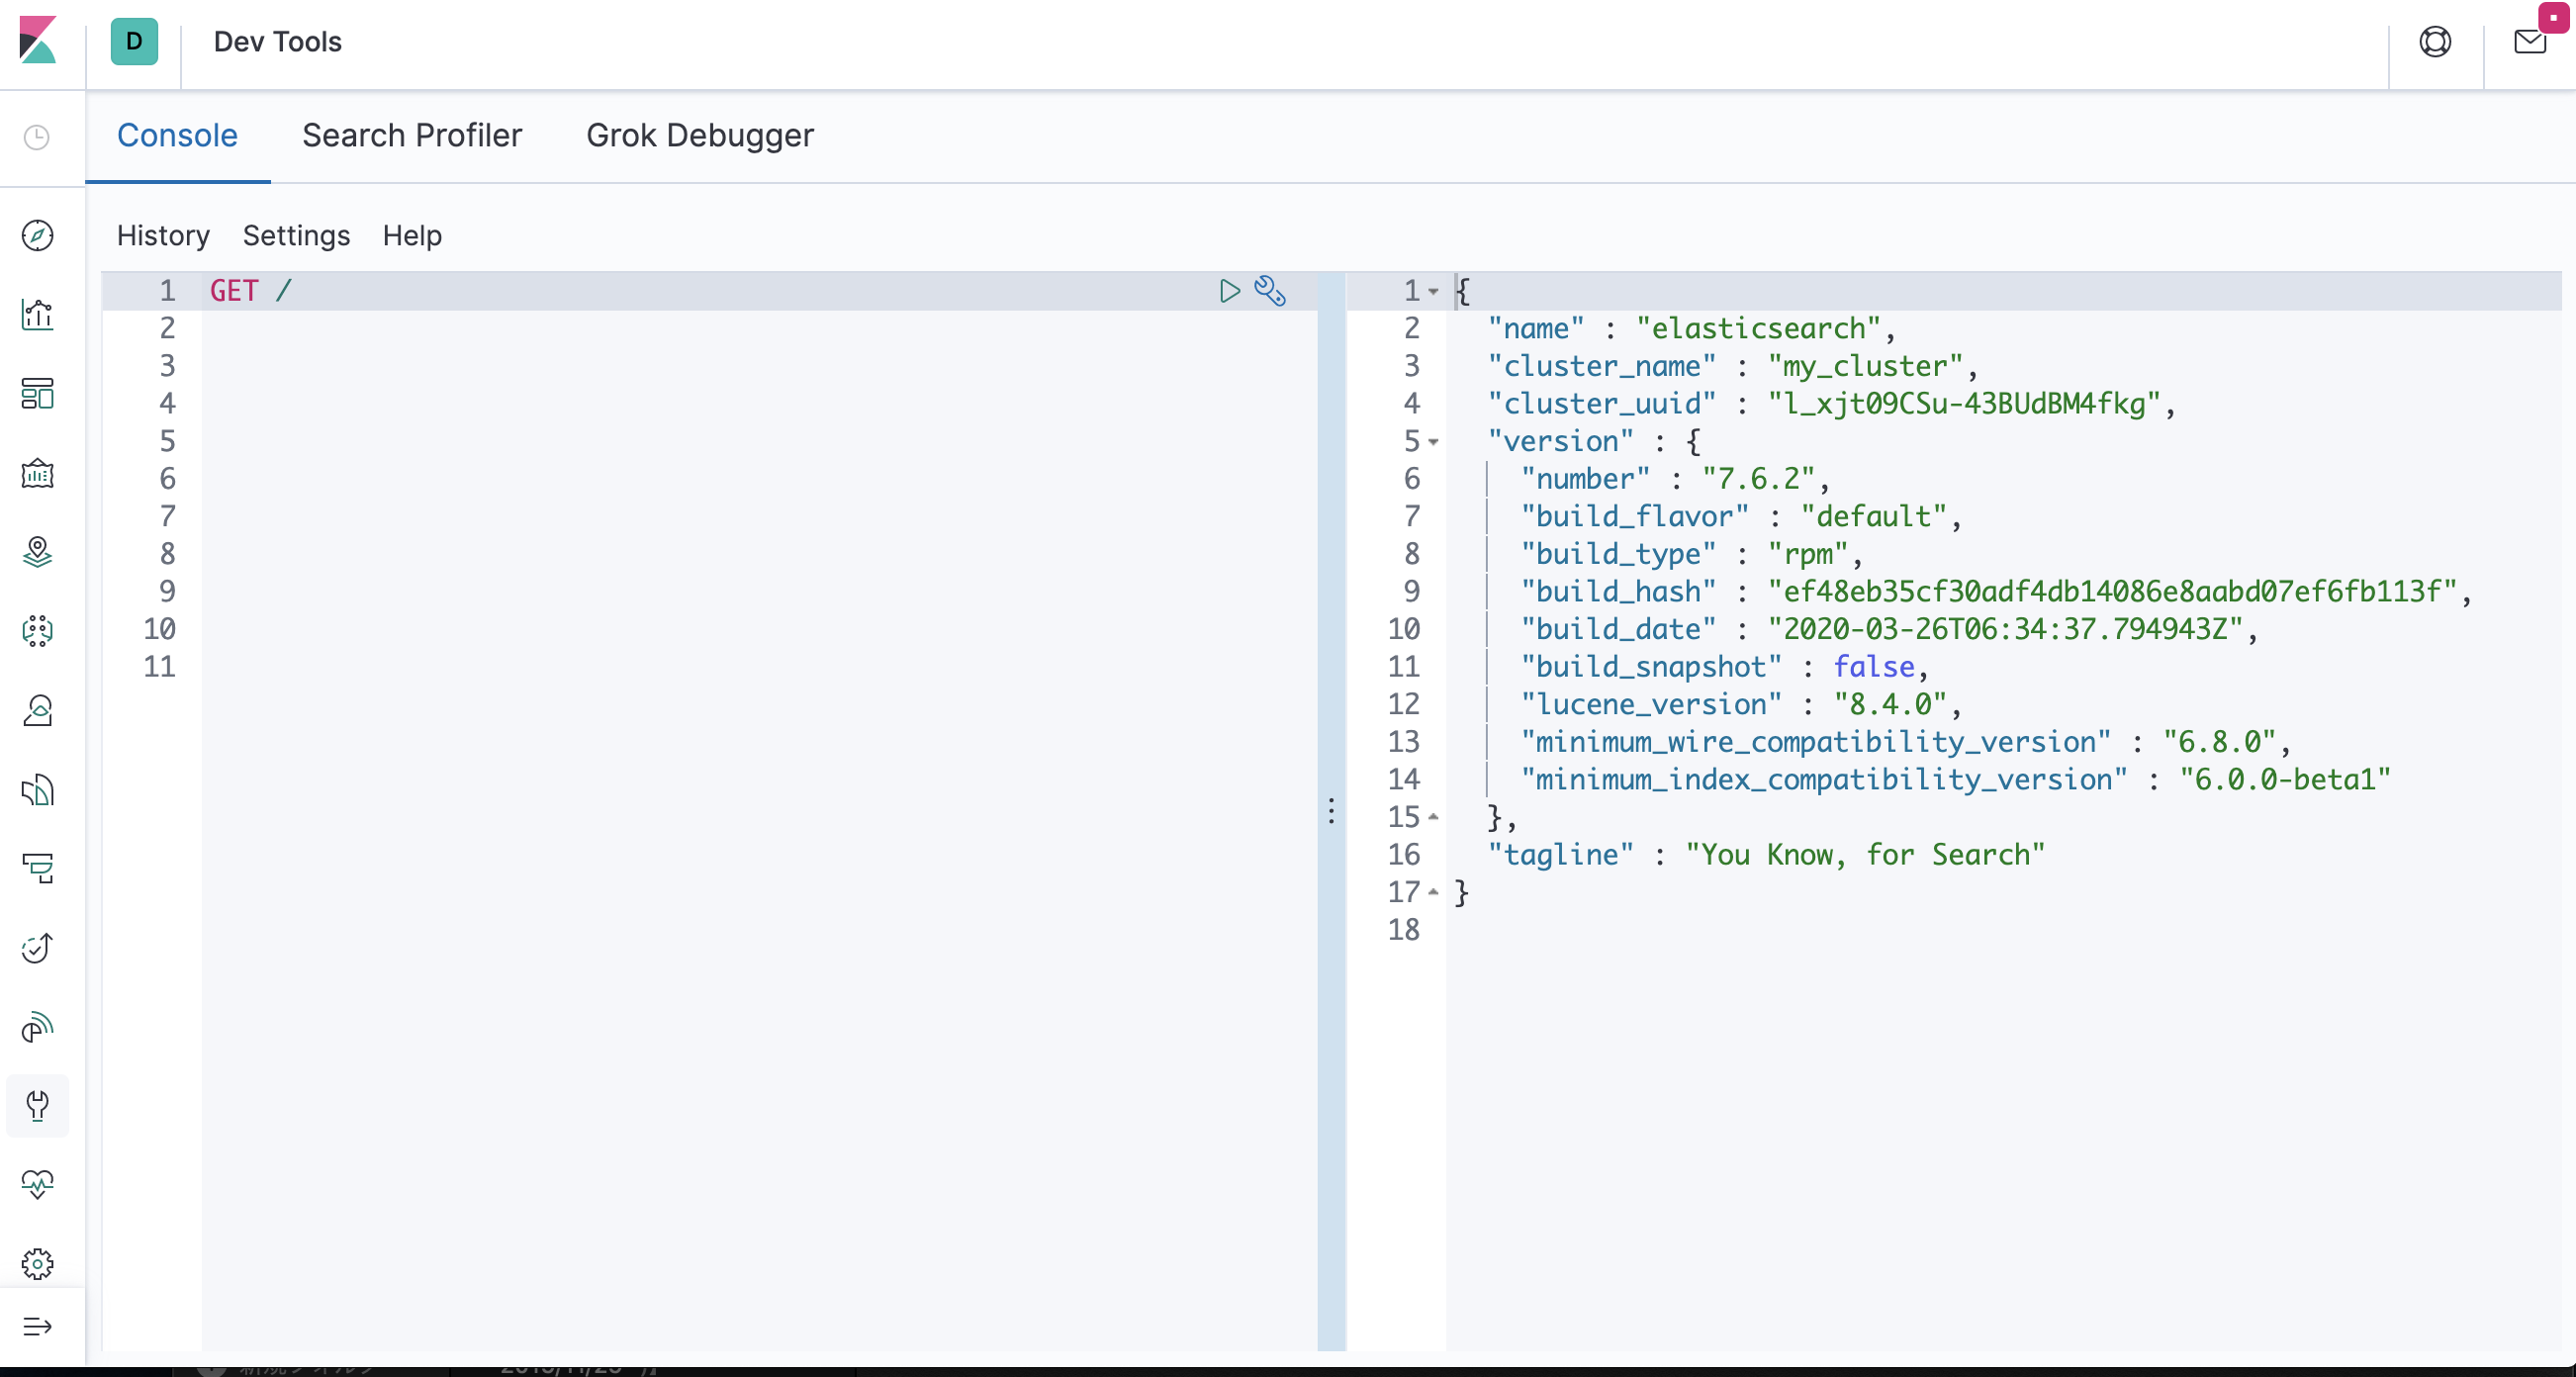Click the "6.8.0" wire compatibility value
The height and width of the screenshot is (1377, 2576).
pyautogui.click(x=2219, y=742)
